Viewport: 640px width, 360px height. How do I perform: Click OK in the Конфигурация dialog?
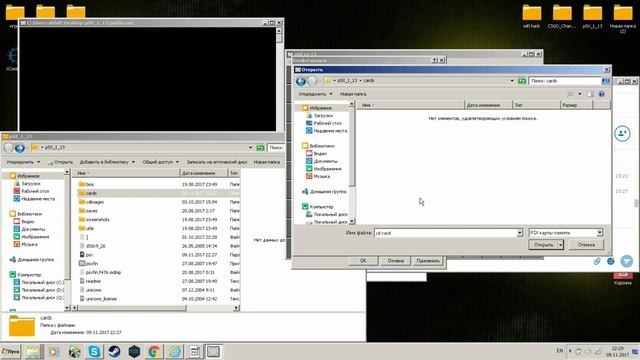(363, 261)
